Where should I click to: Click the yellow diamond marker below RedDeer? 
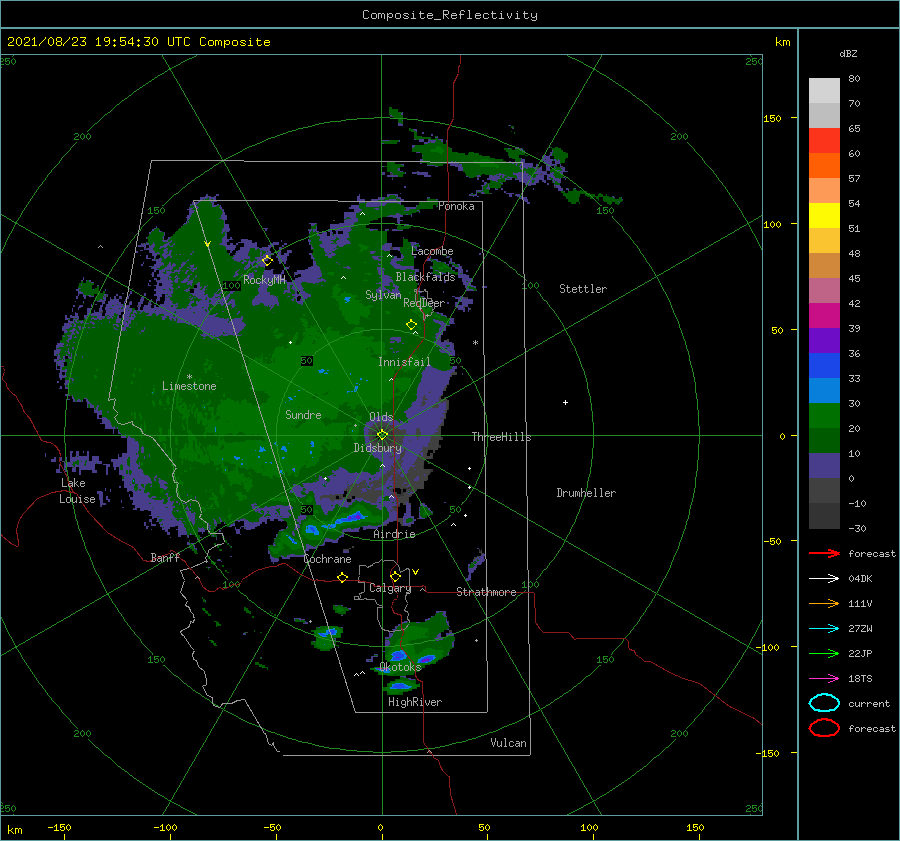[412, 324]
